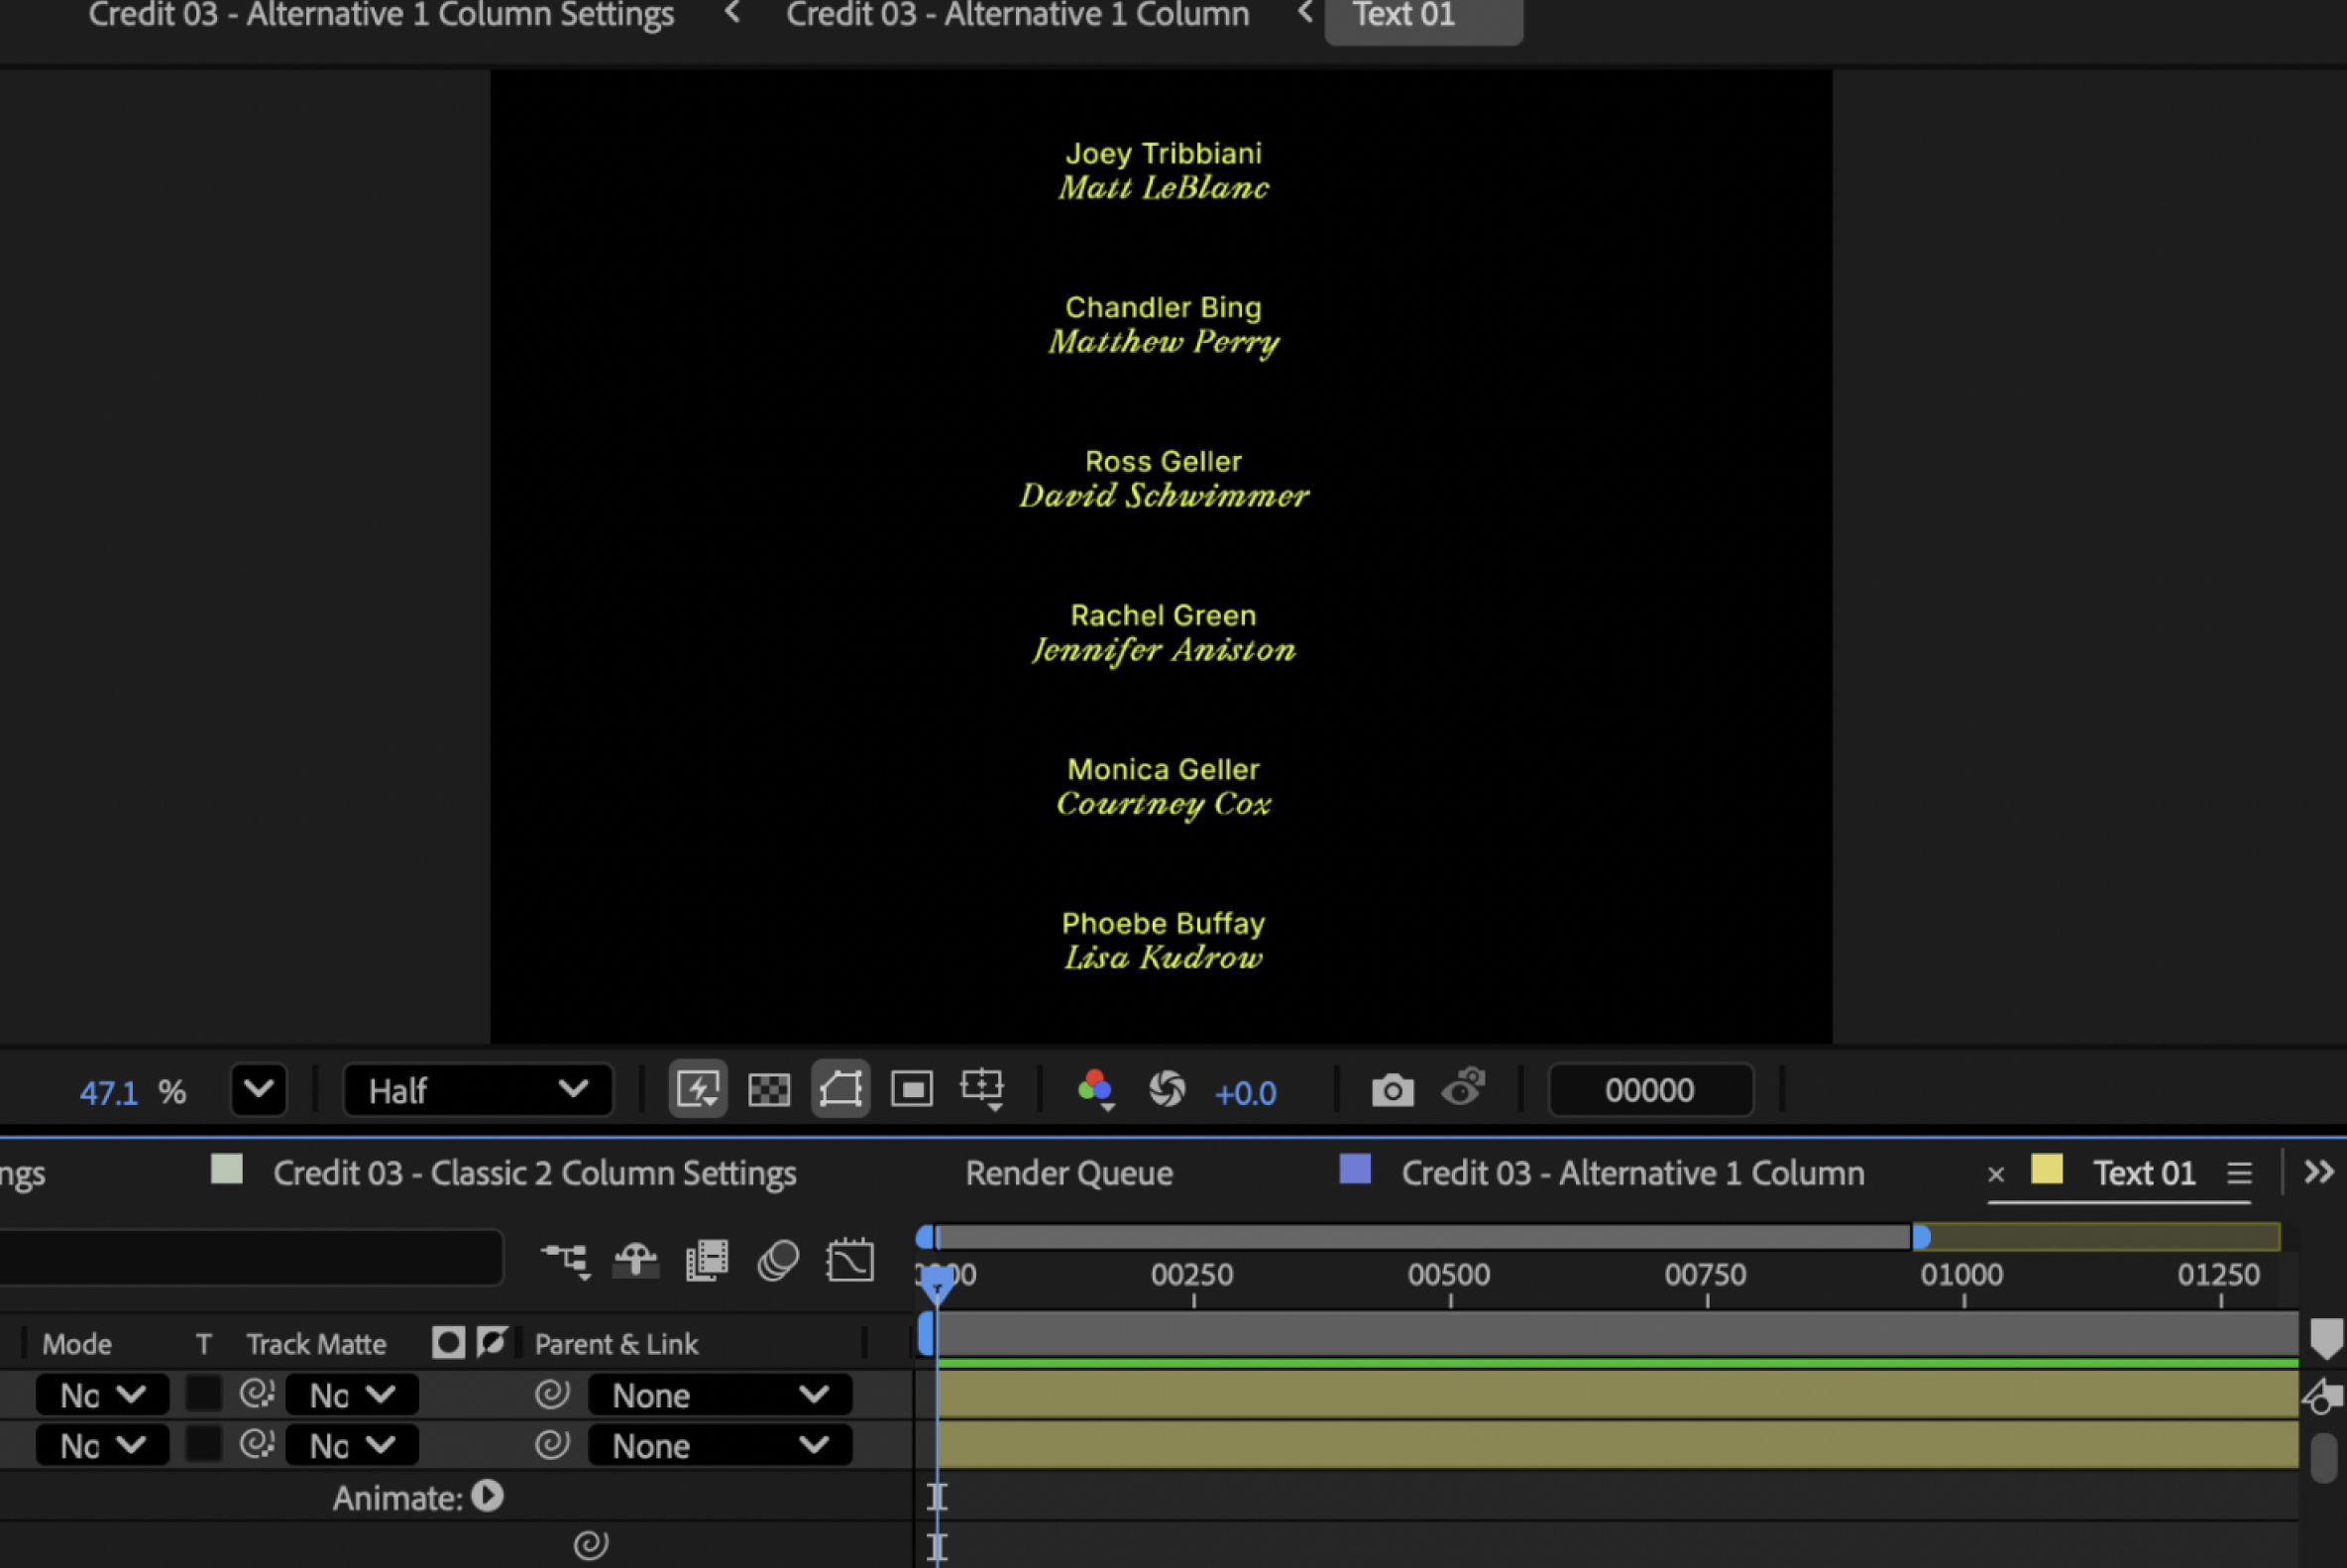Open Text 01 panel menu icon
The image size is (2347, 1568).
(2239, 1173)
